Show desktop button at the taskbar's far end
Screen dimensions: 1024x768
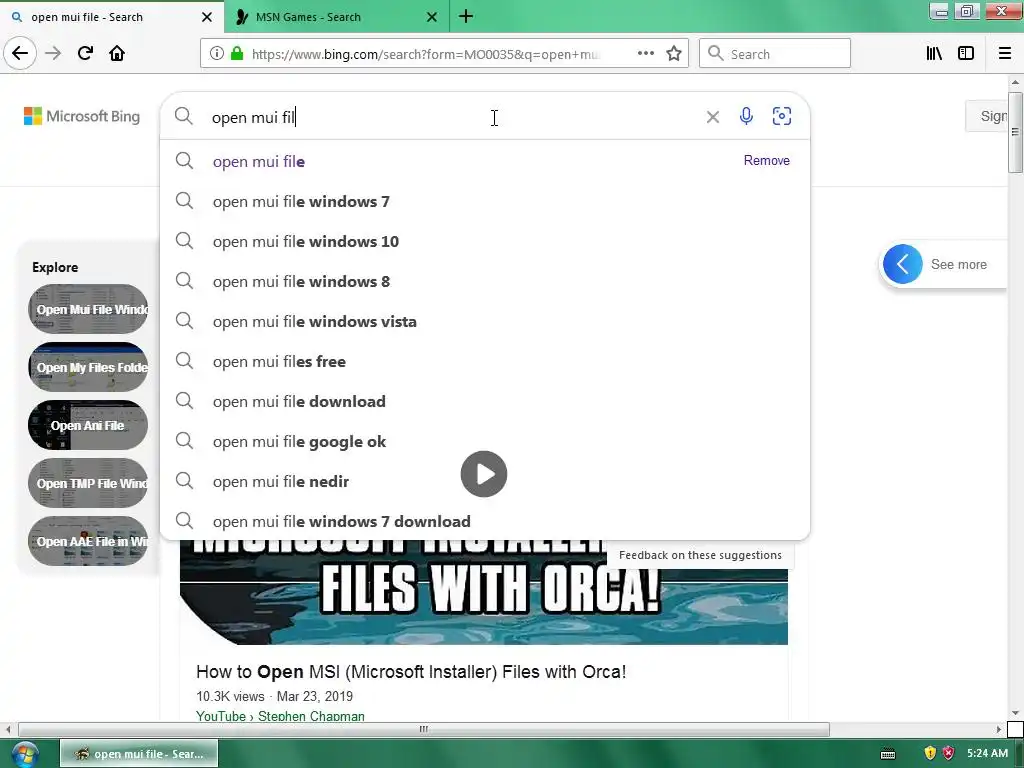(x=1017, y=754)
